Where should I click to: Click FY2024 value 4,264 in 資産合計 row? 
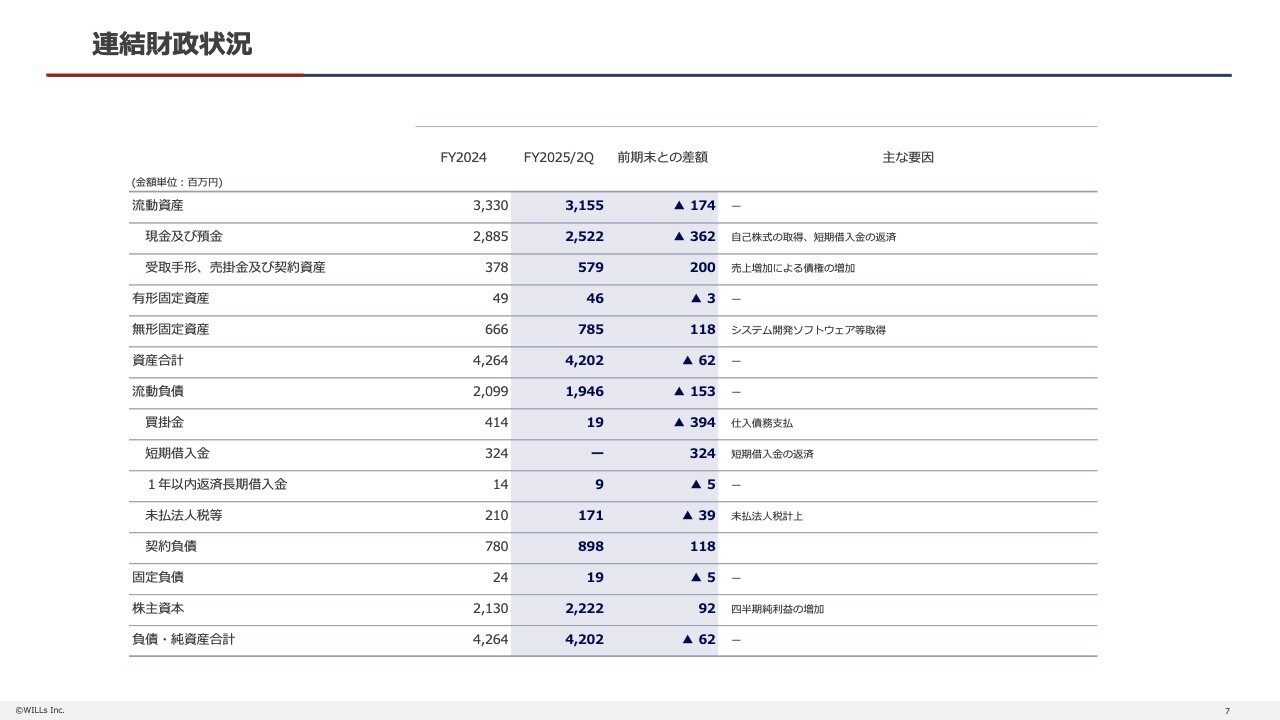[x=491, y=361]
